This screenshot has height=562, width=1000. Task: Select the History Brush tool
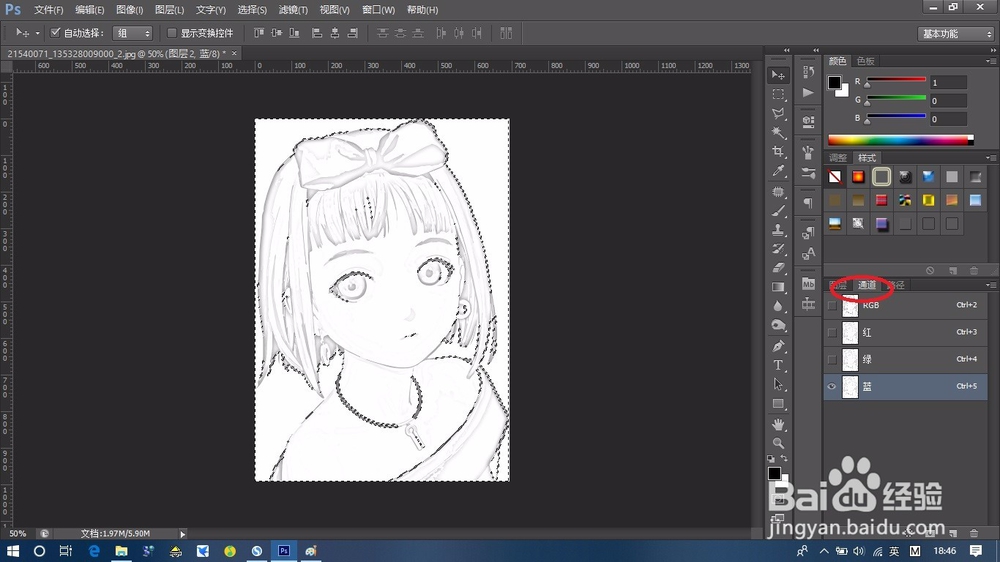[778, 249]
